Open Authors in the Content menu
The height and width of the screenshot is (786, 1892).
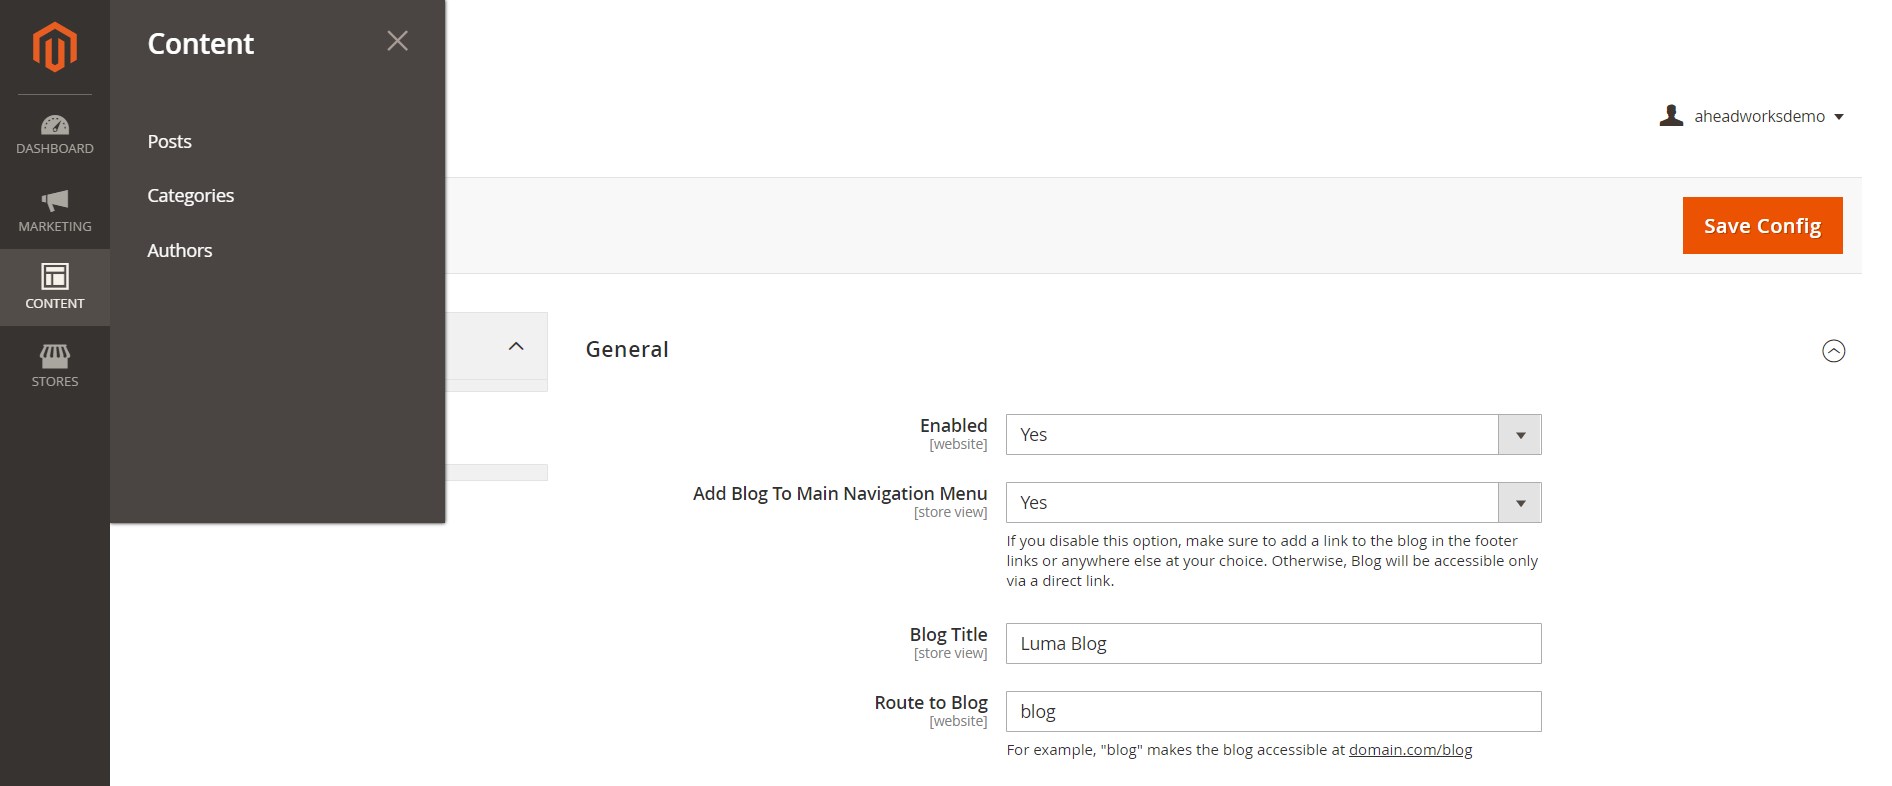point(179,251)
